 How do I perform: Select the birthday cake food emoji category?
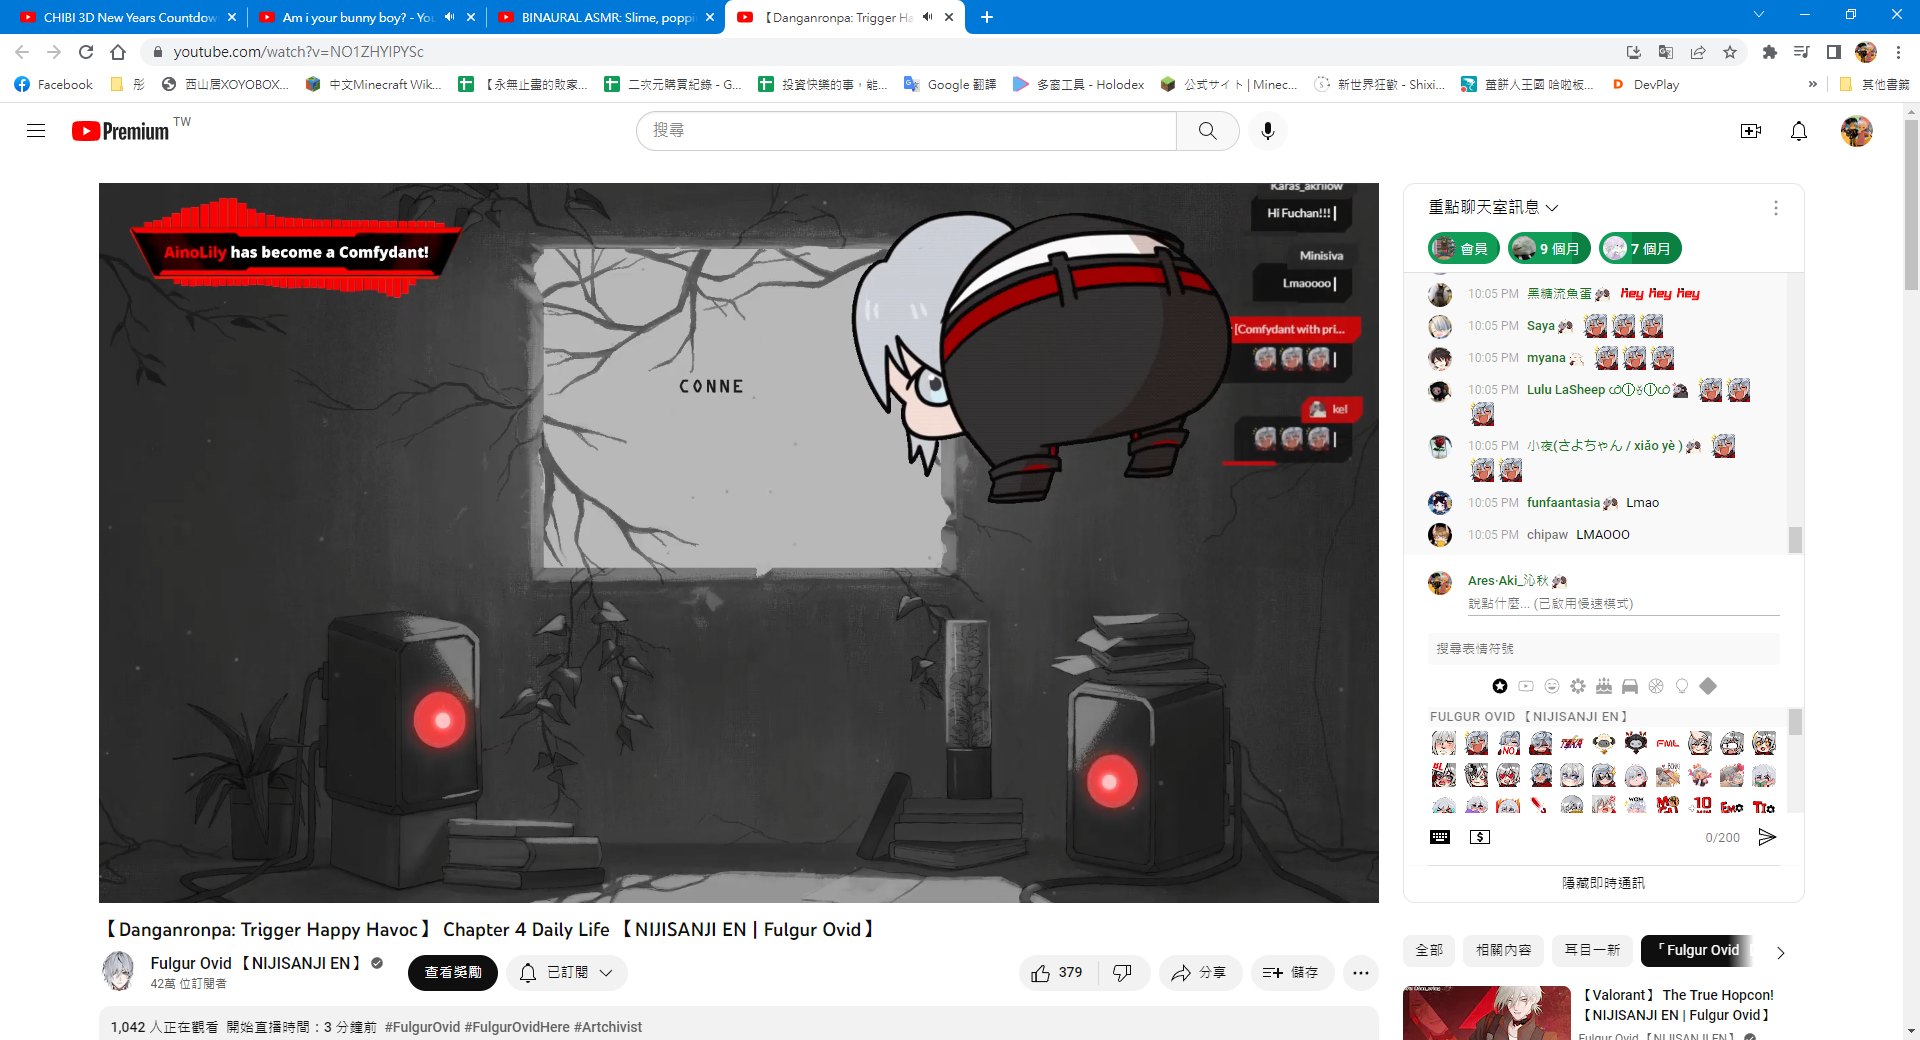click(x=1603, y=686)
